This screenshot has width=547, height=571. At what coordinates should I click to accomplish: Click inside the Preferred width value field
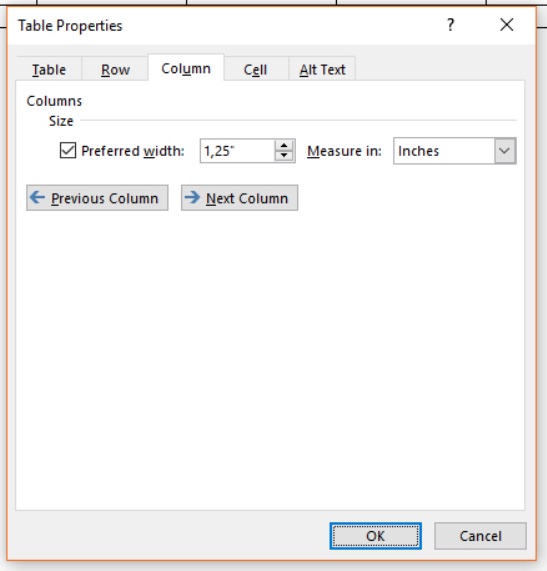pos(237,151)
